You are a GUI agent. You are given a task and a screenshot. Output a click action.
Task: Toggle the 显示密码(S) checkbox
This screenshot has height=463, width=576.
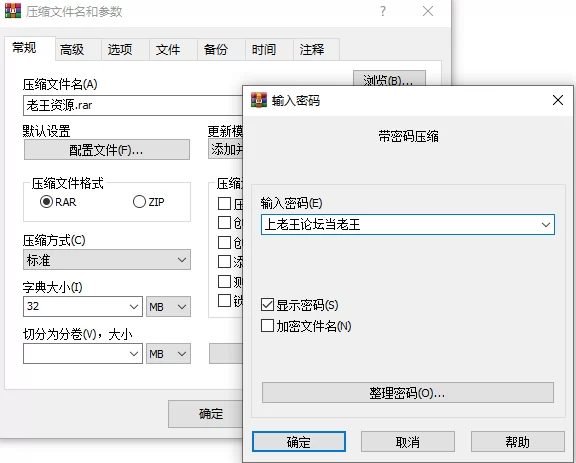coord(267,305)
